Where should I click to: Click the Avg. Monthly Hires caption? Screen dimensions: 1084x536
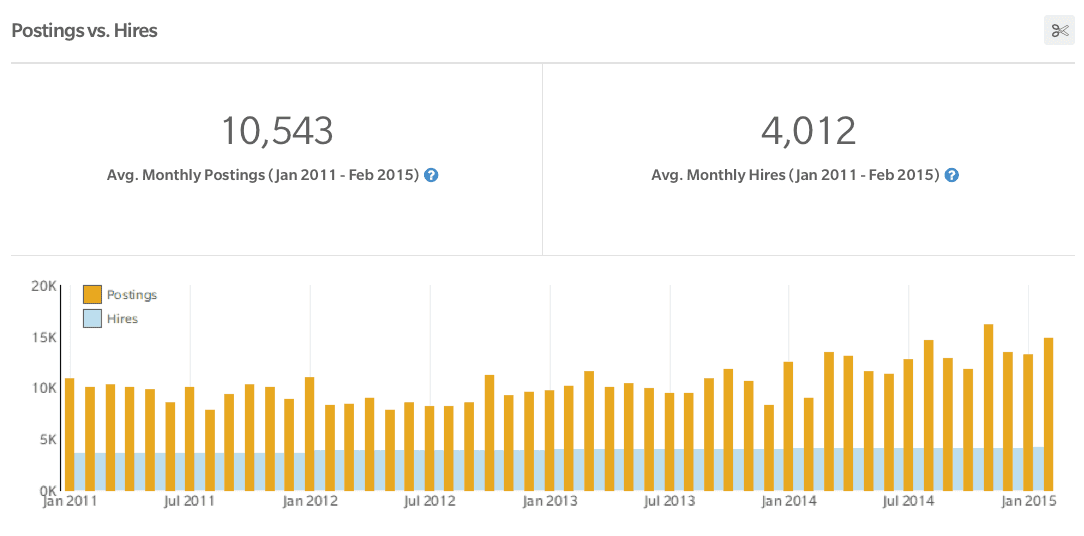point(795,176)
